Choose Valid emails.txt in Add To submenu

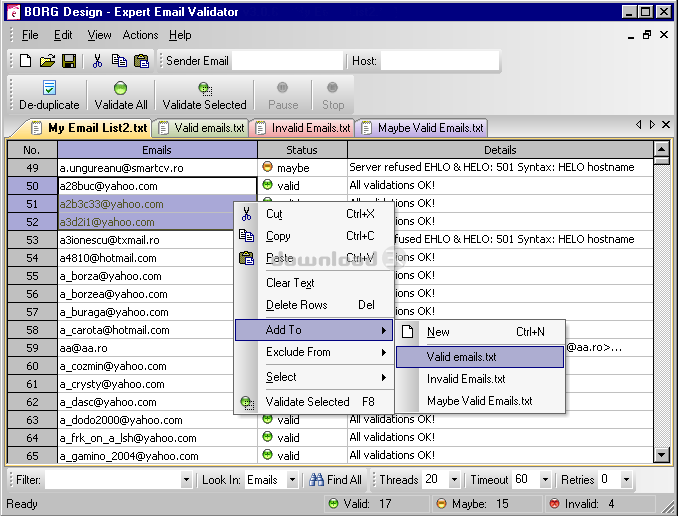click(x=480, y=357)
